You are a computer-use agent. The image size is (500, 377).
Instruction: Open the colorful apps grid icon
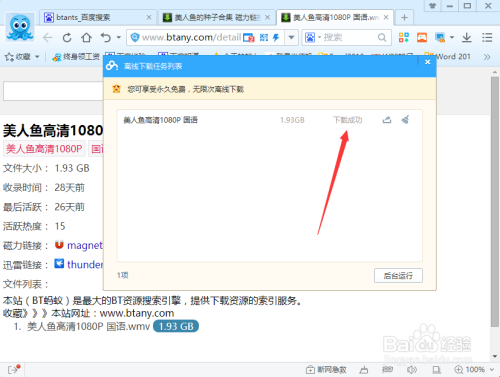click(404, 37)
